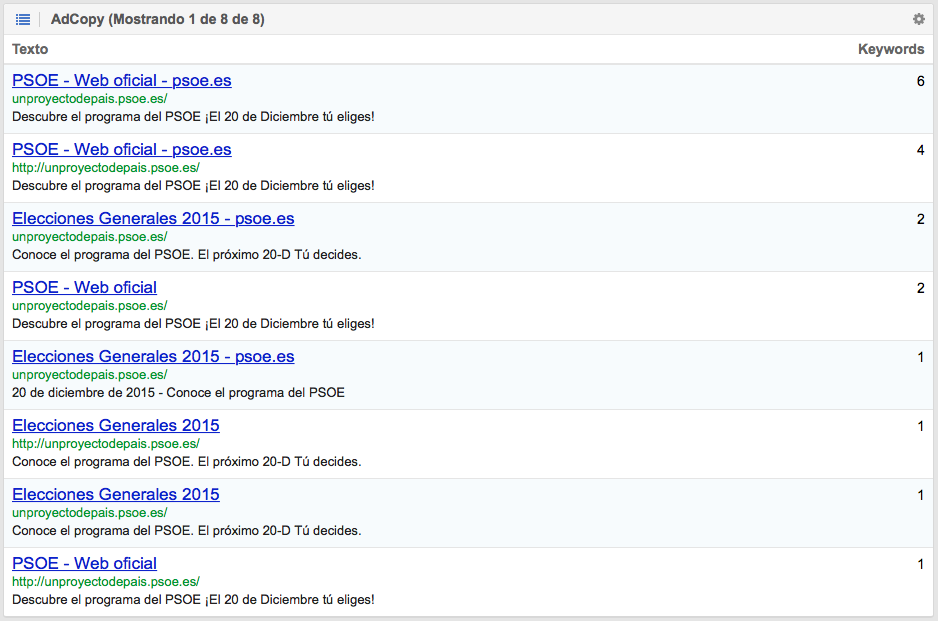Open the final 'PSOE - Web oficial' ad title
938x621 pixels.
click(x=84, y=564)
